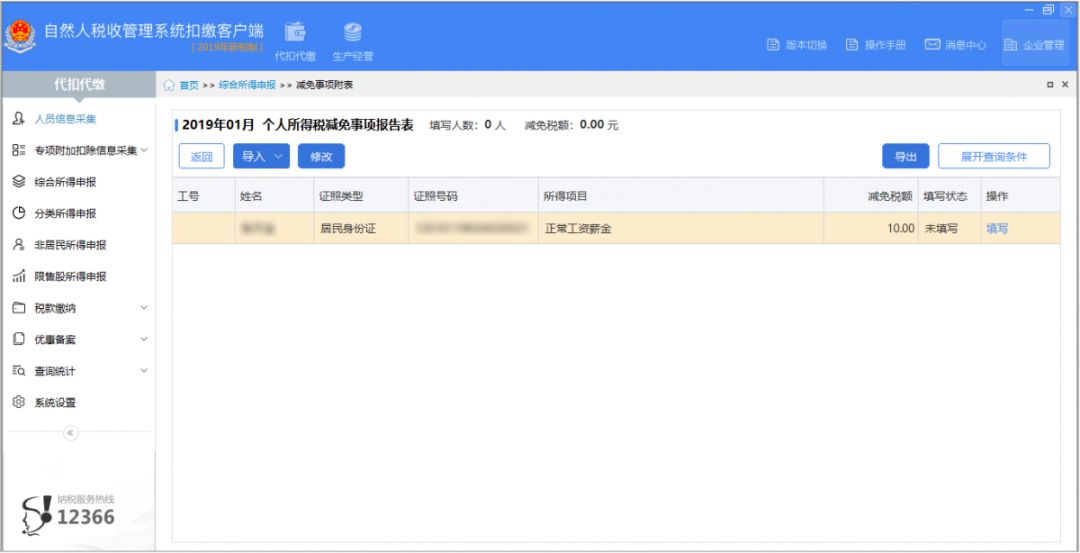This screenshot has height=553, width=1080.
Task: Open 企业管理 in the header
Action: point(1035,45)
